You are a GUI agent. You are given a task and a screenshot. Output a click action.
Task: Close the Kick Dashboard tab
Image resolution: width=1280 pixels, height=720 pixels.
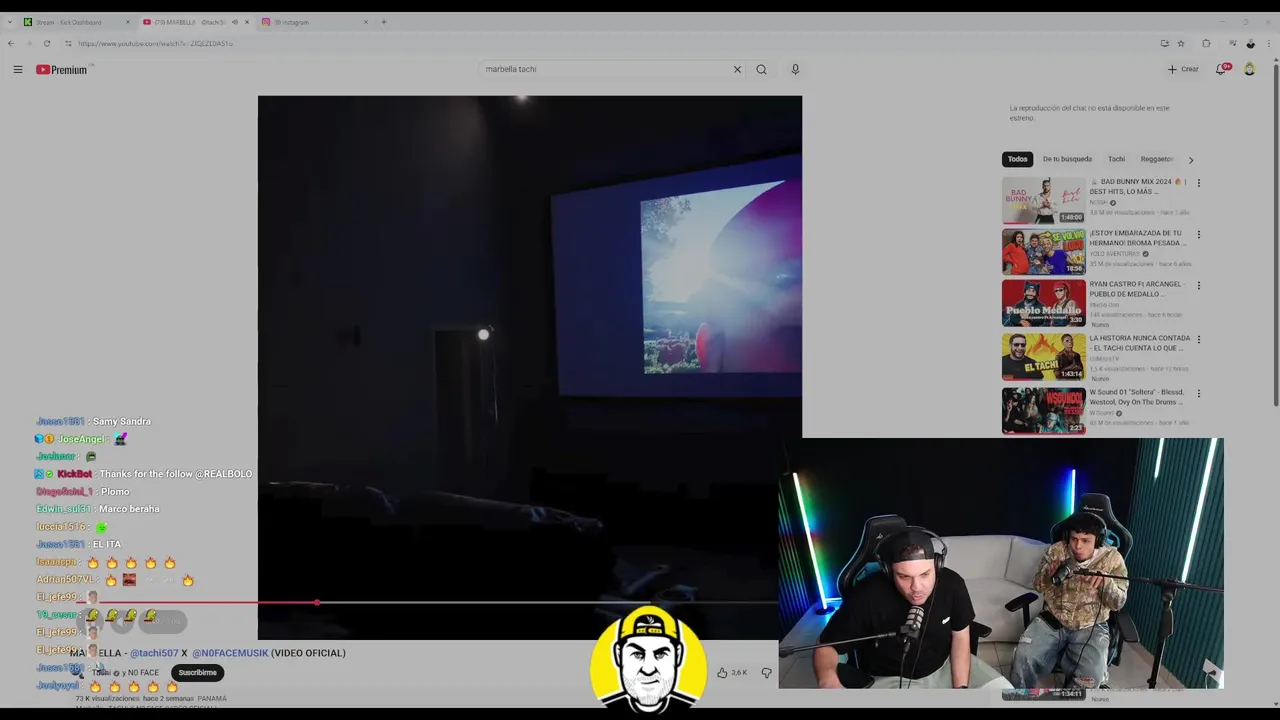[x=128, y=22]
